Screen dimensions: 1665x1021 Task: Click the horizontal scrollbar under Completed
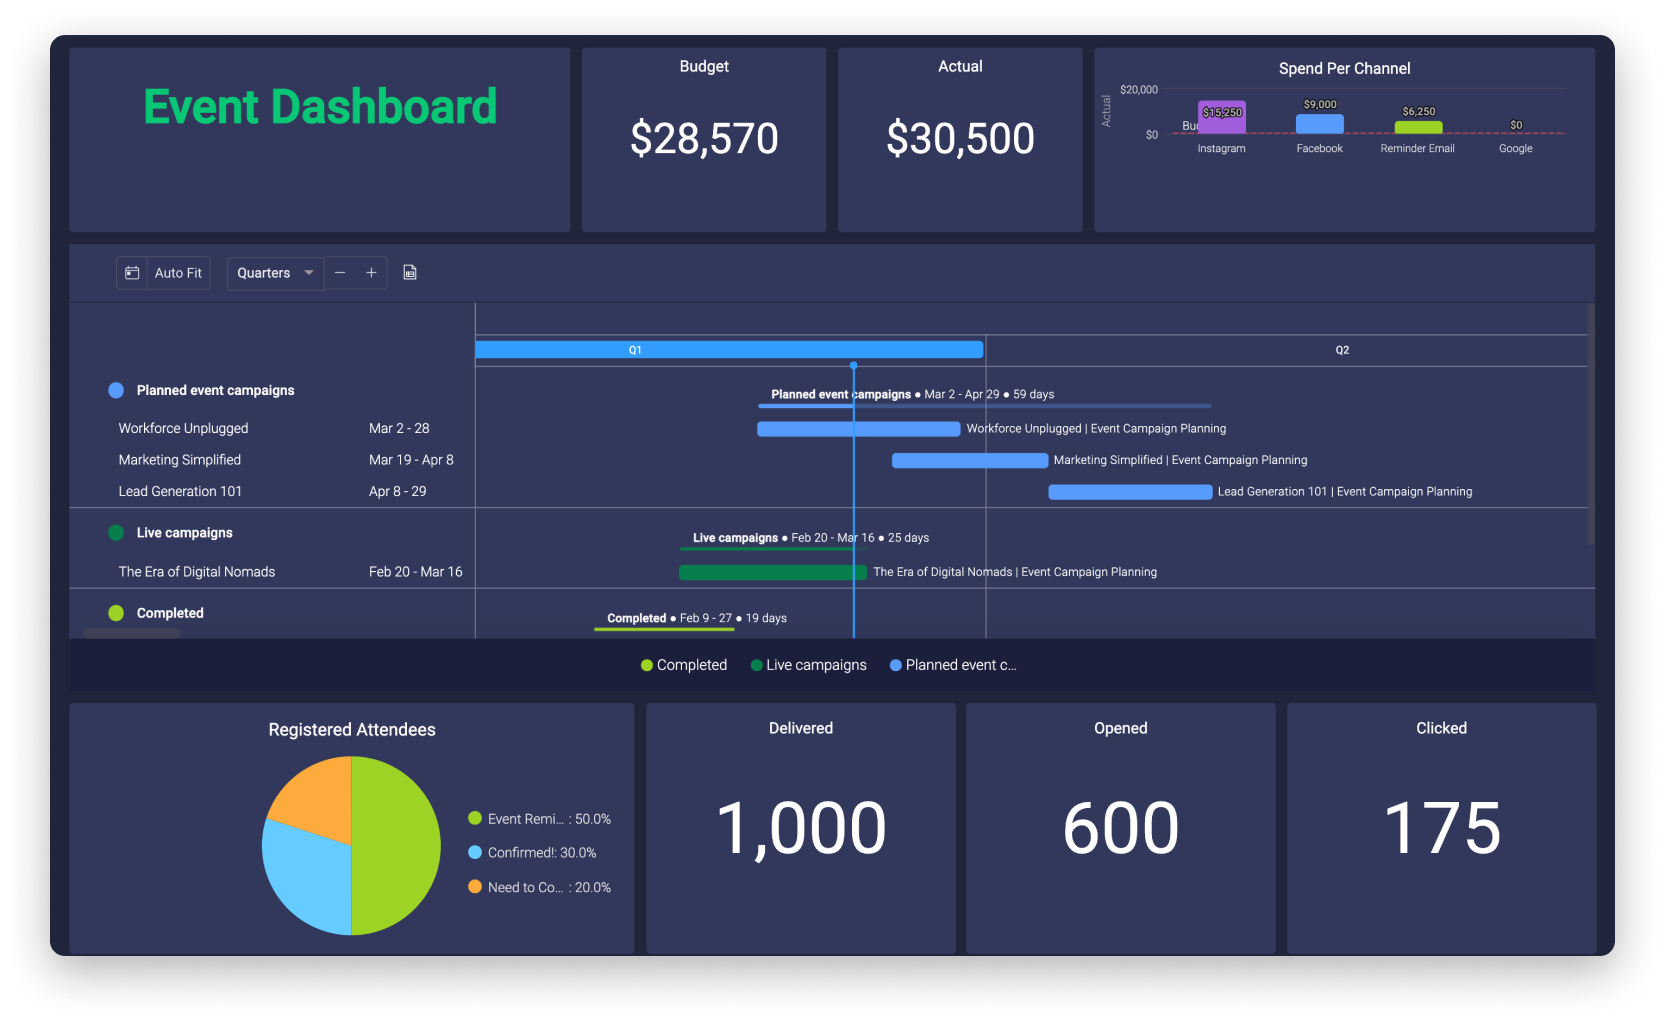pyautogui.click(x=132, y=633)
